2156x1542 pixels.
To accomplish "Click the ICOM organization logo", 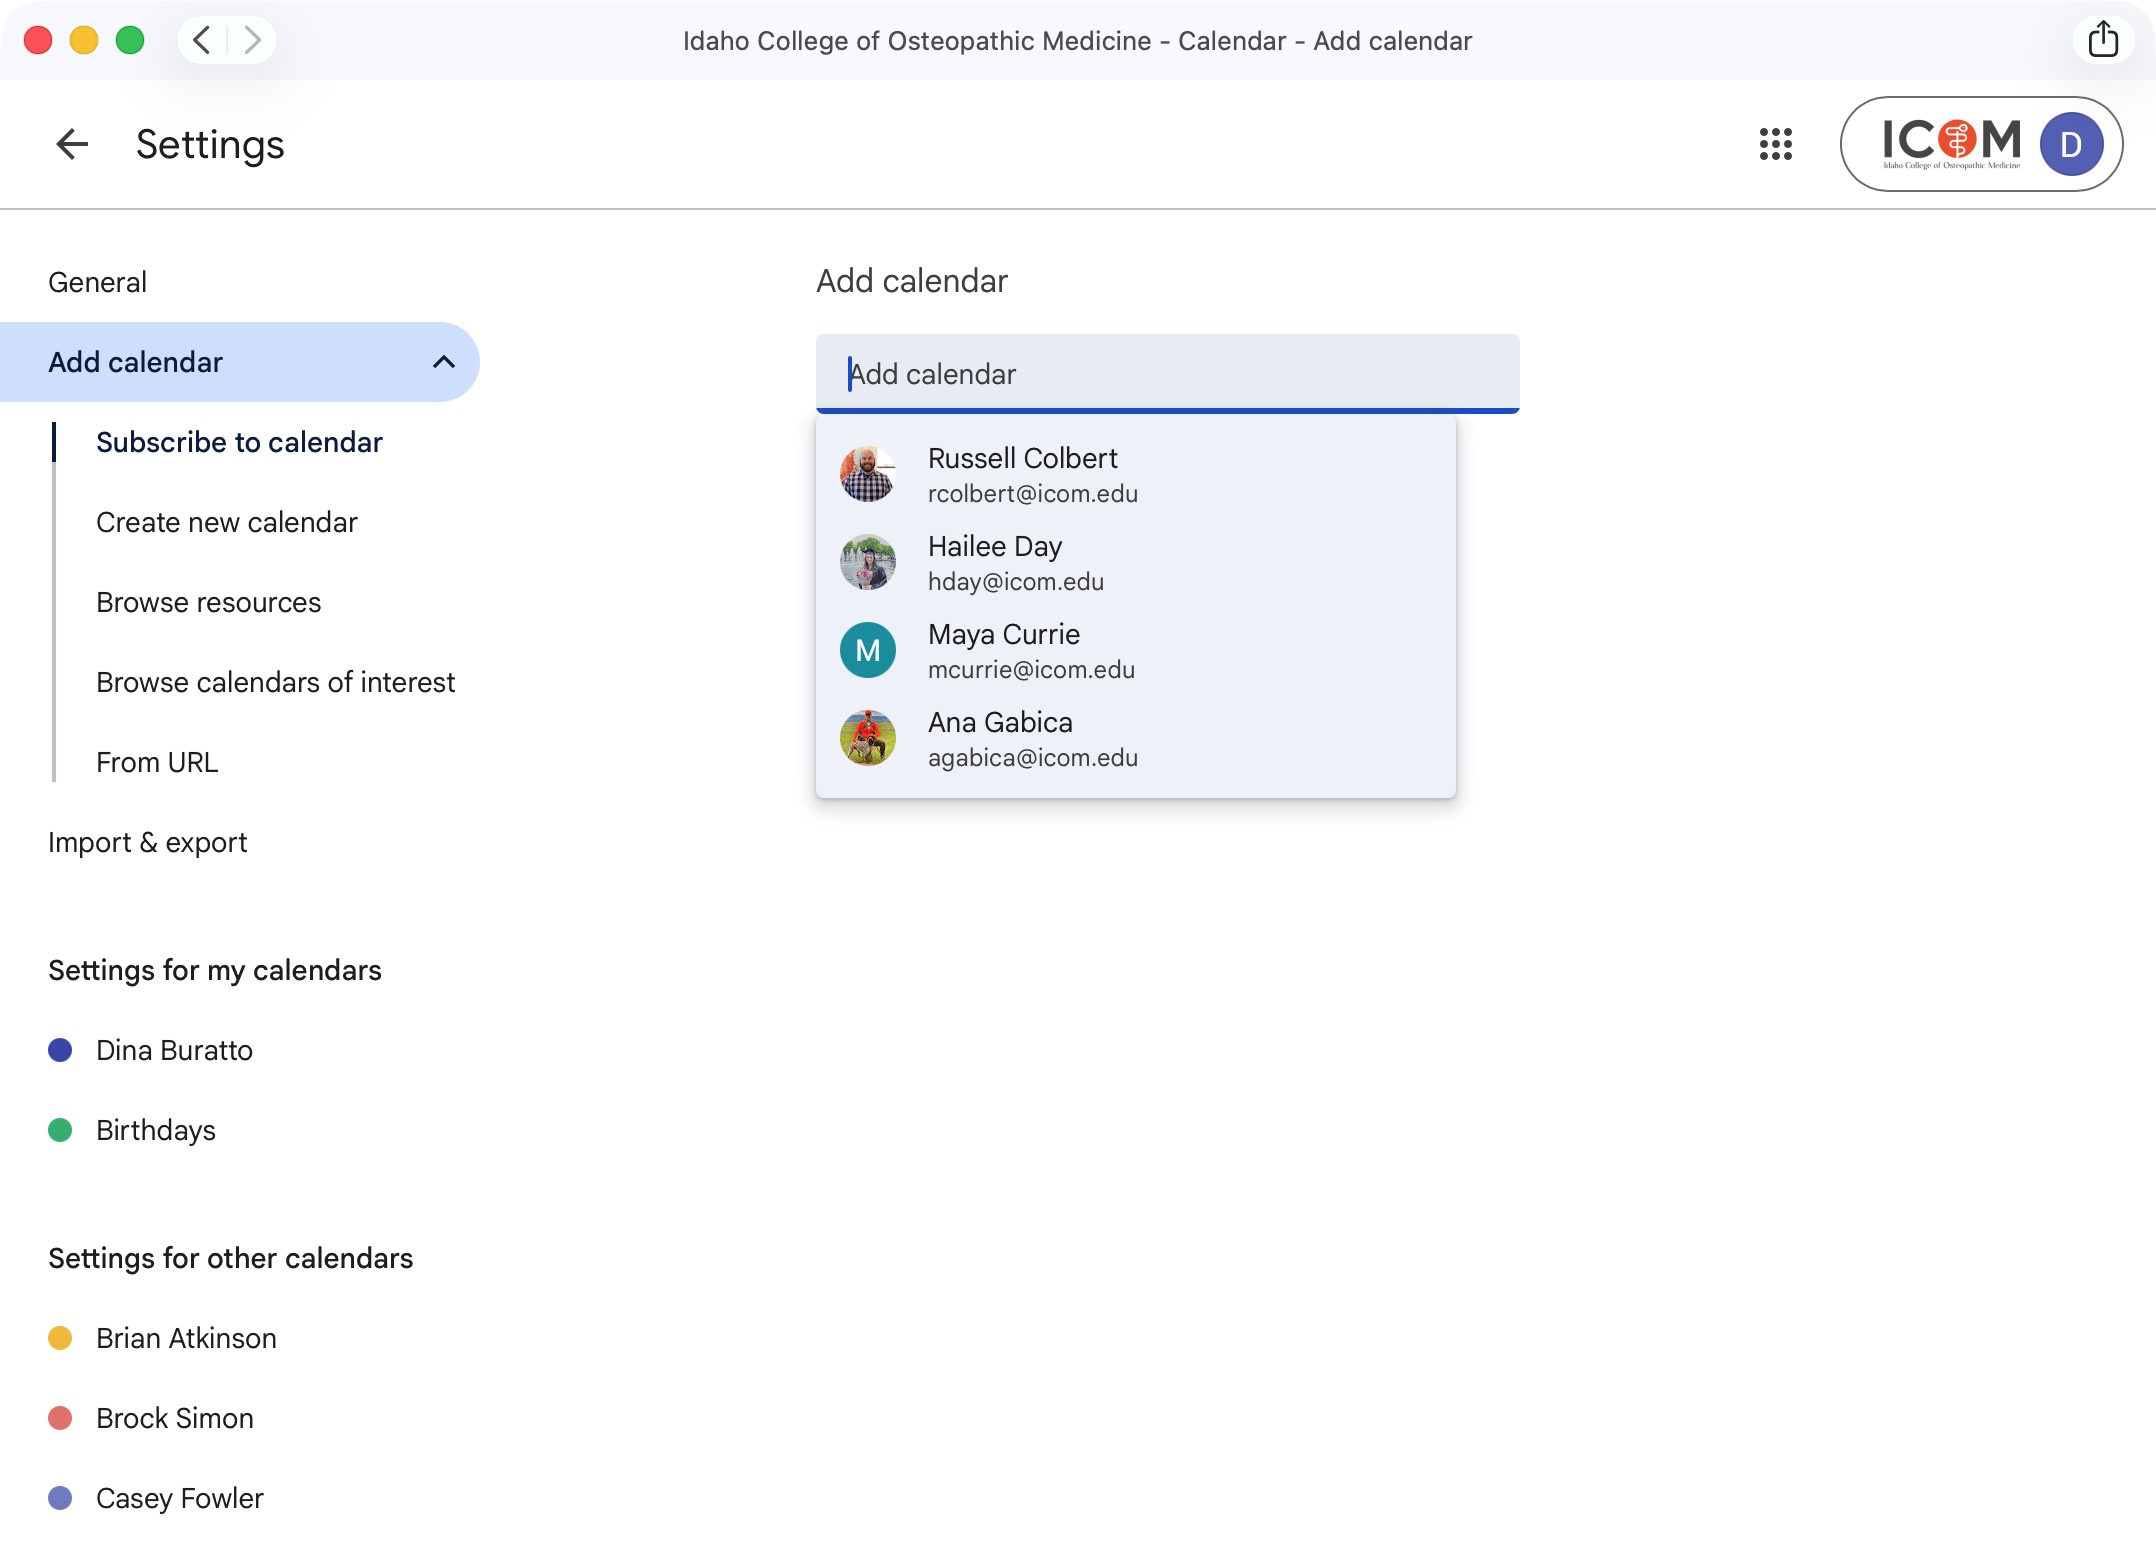I will click(1950, 143).
